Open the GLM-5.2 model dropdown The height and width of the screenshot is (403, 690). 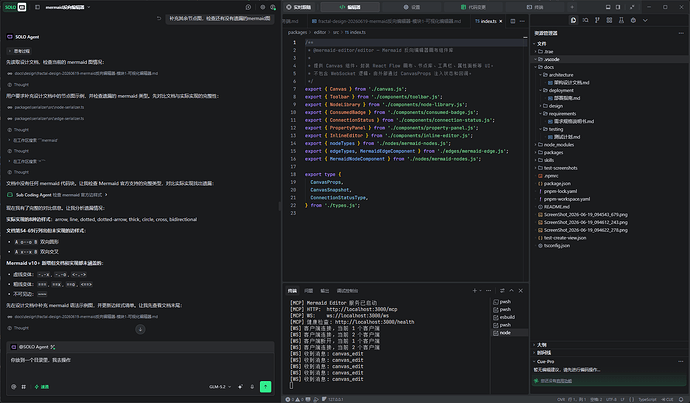click(x=220, y=387)
